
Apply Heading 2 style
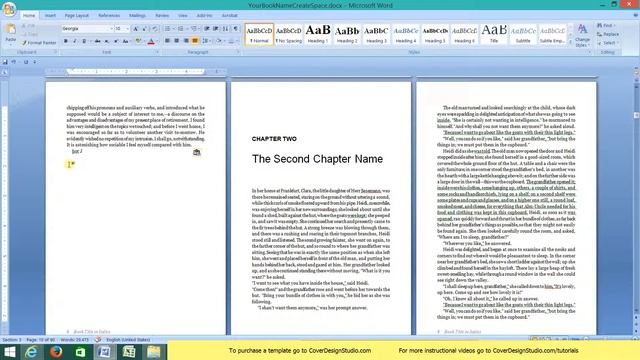pyautogui.click(x=347, y=34)
